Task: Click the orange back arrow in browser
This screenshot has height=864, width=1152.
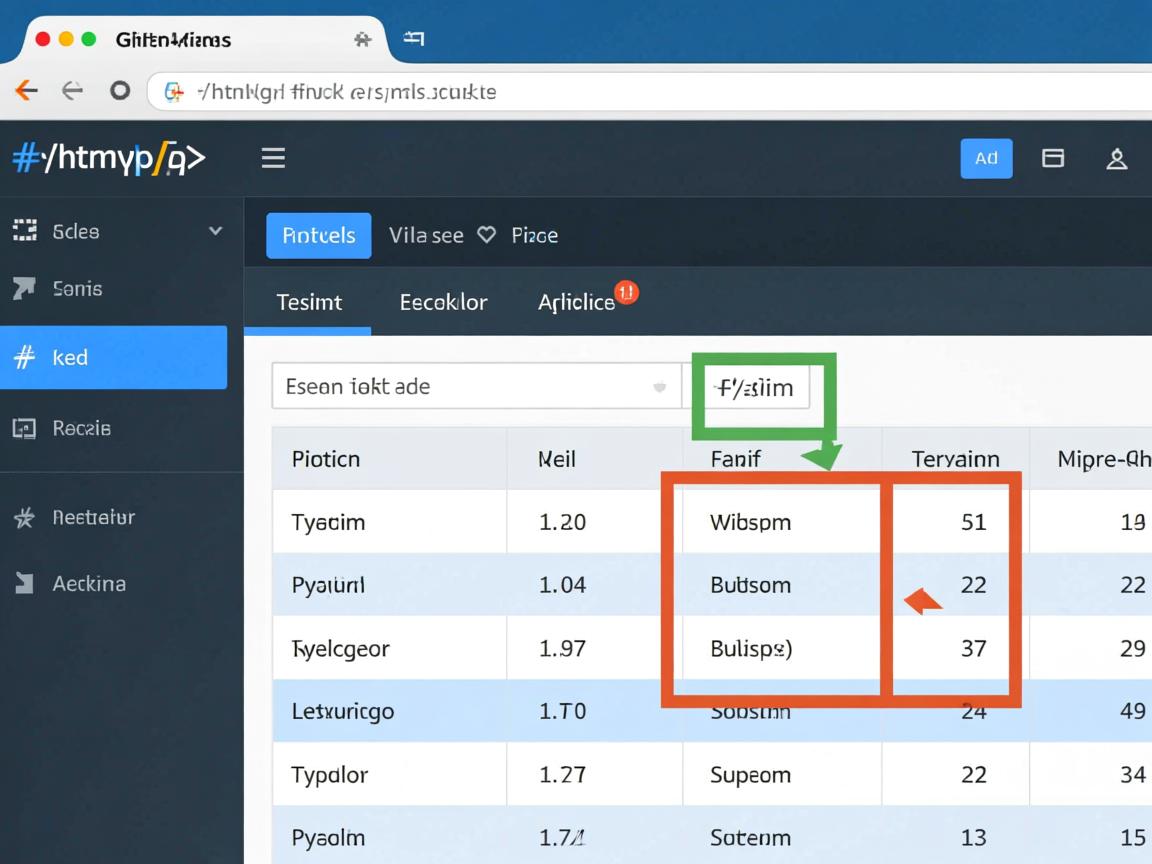Action: coord(26,91)
